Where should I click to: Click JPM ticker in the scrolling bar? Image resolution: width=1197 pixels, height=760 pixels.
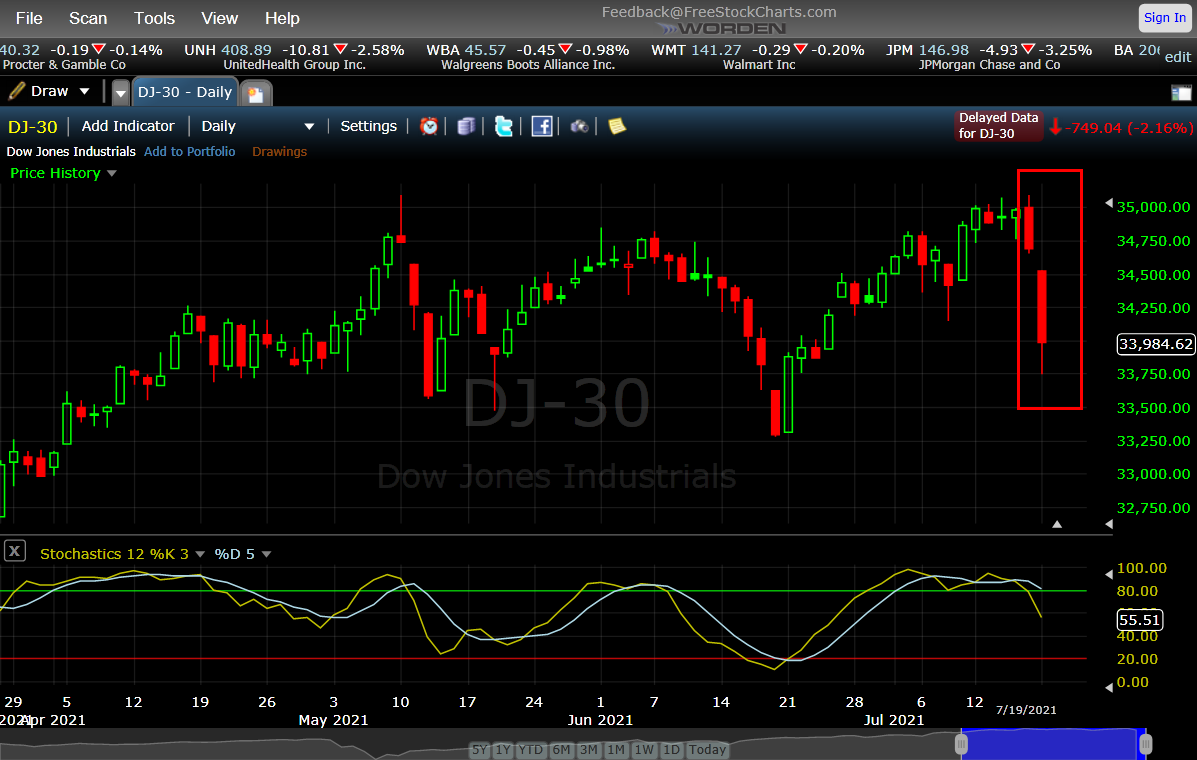(989, 56)
